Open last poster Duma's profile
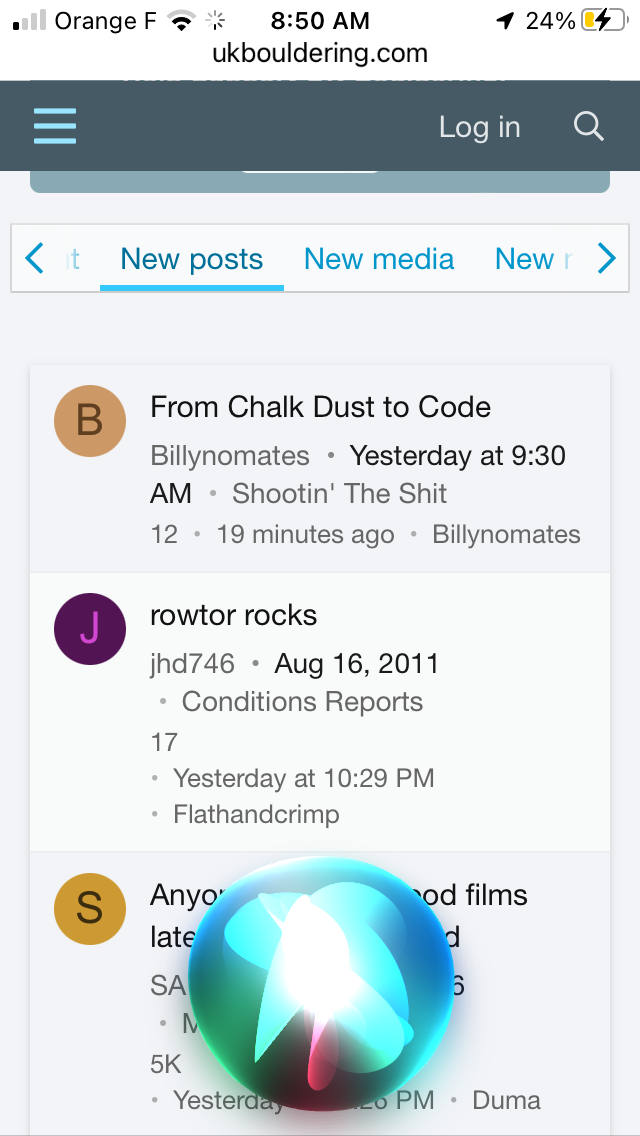 point(506,1101)
